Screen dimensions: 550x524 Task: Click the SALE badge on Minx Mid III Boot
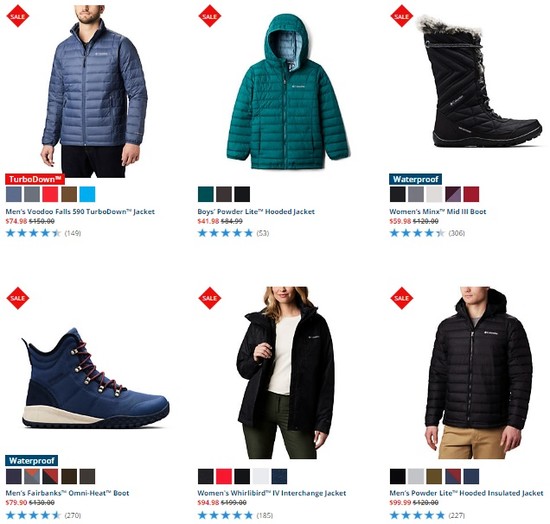pos(402,16)
